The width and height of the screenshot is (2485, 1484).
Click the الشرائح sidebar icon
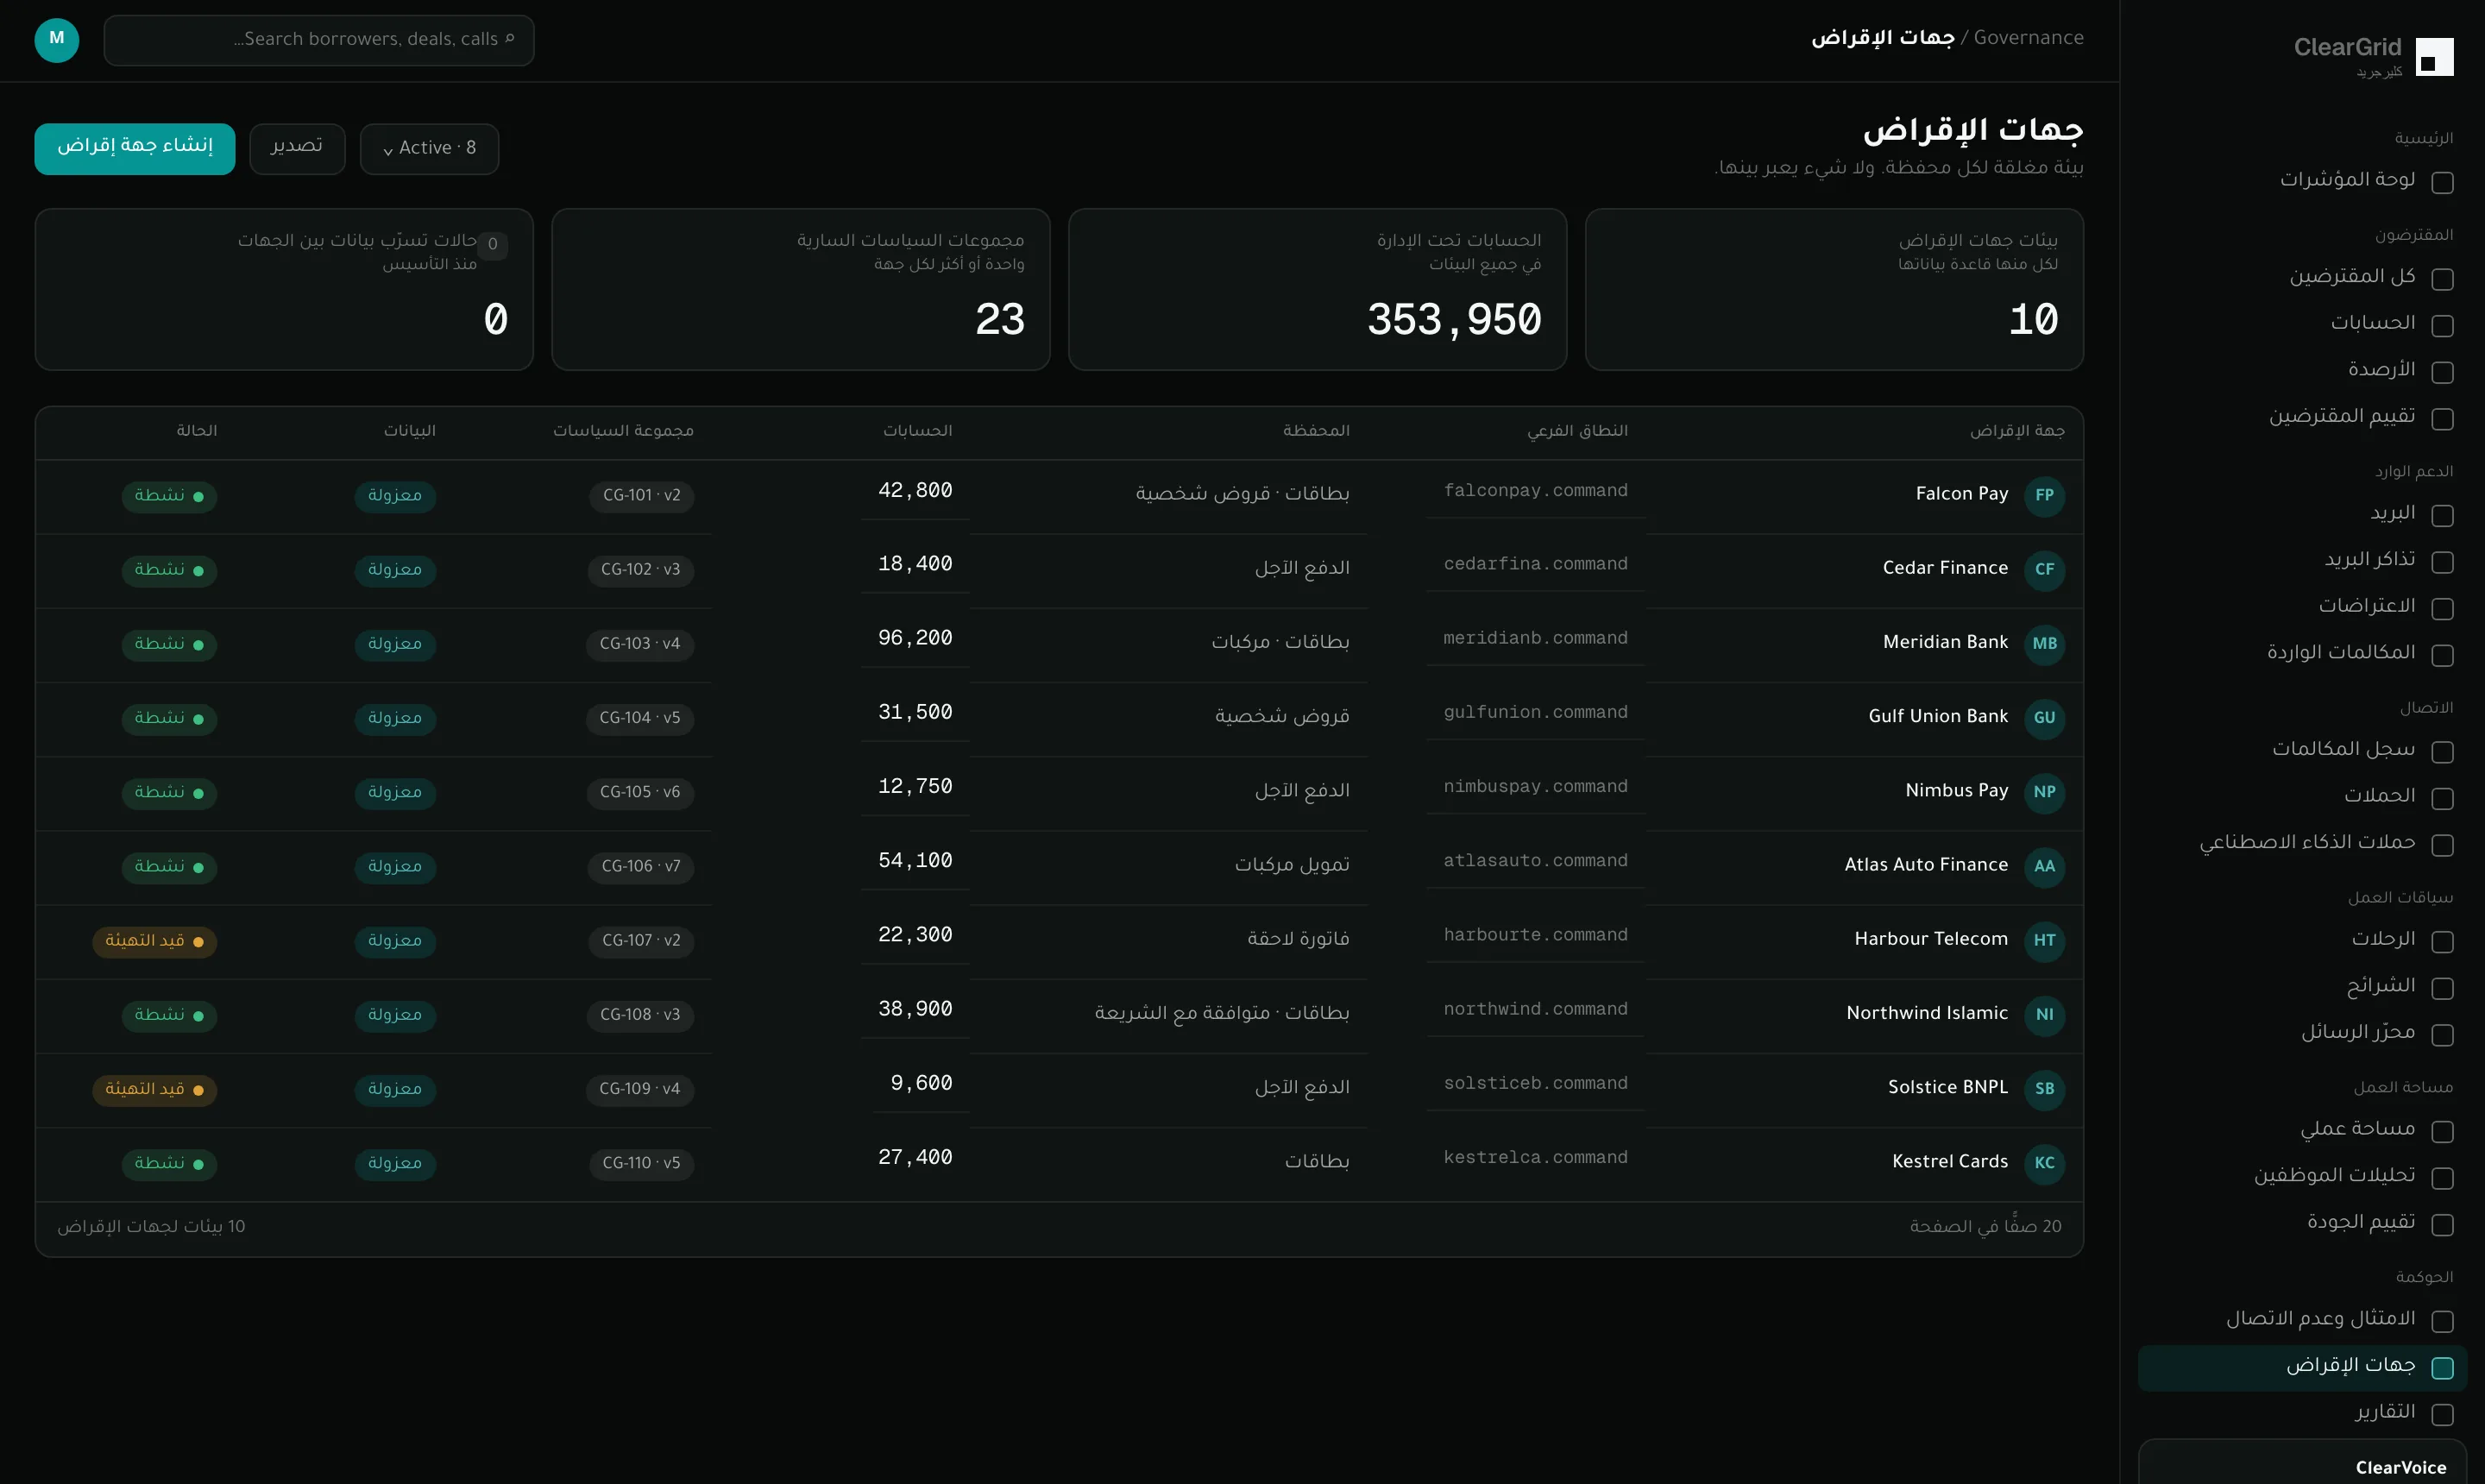point(2442,988)
